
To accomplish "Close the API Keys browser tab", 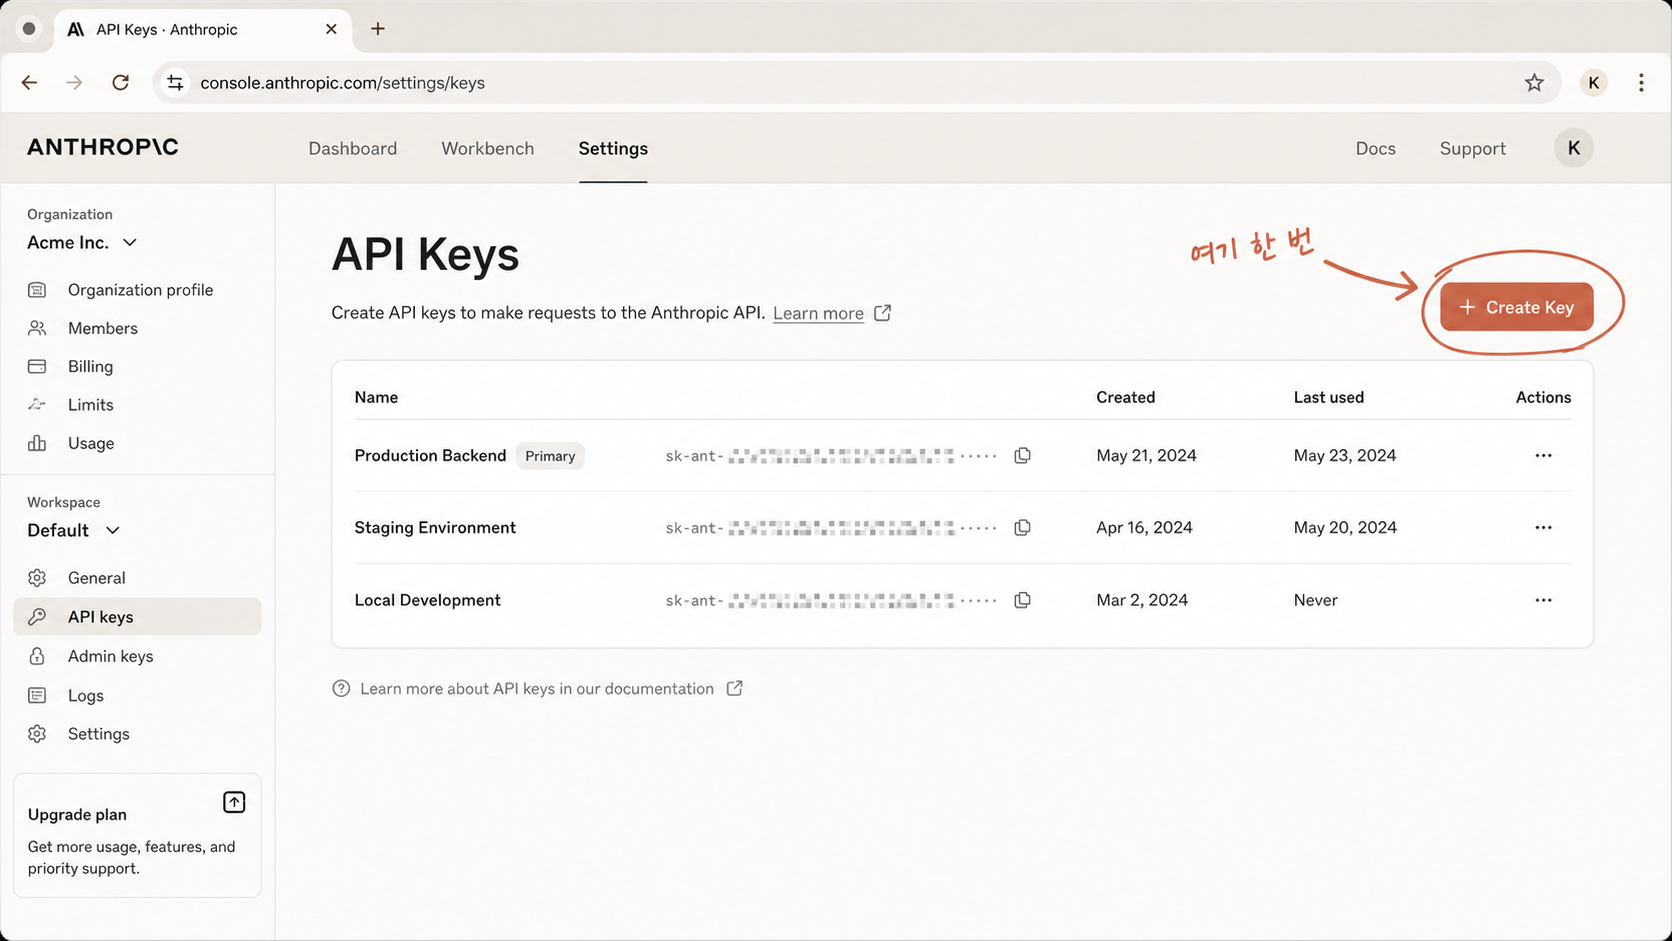I will 331,29.
